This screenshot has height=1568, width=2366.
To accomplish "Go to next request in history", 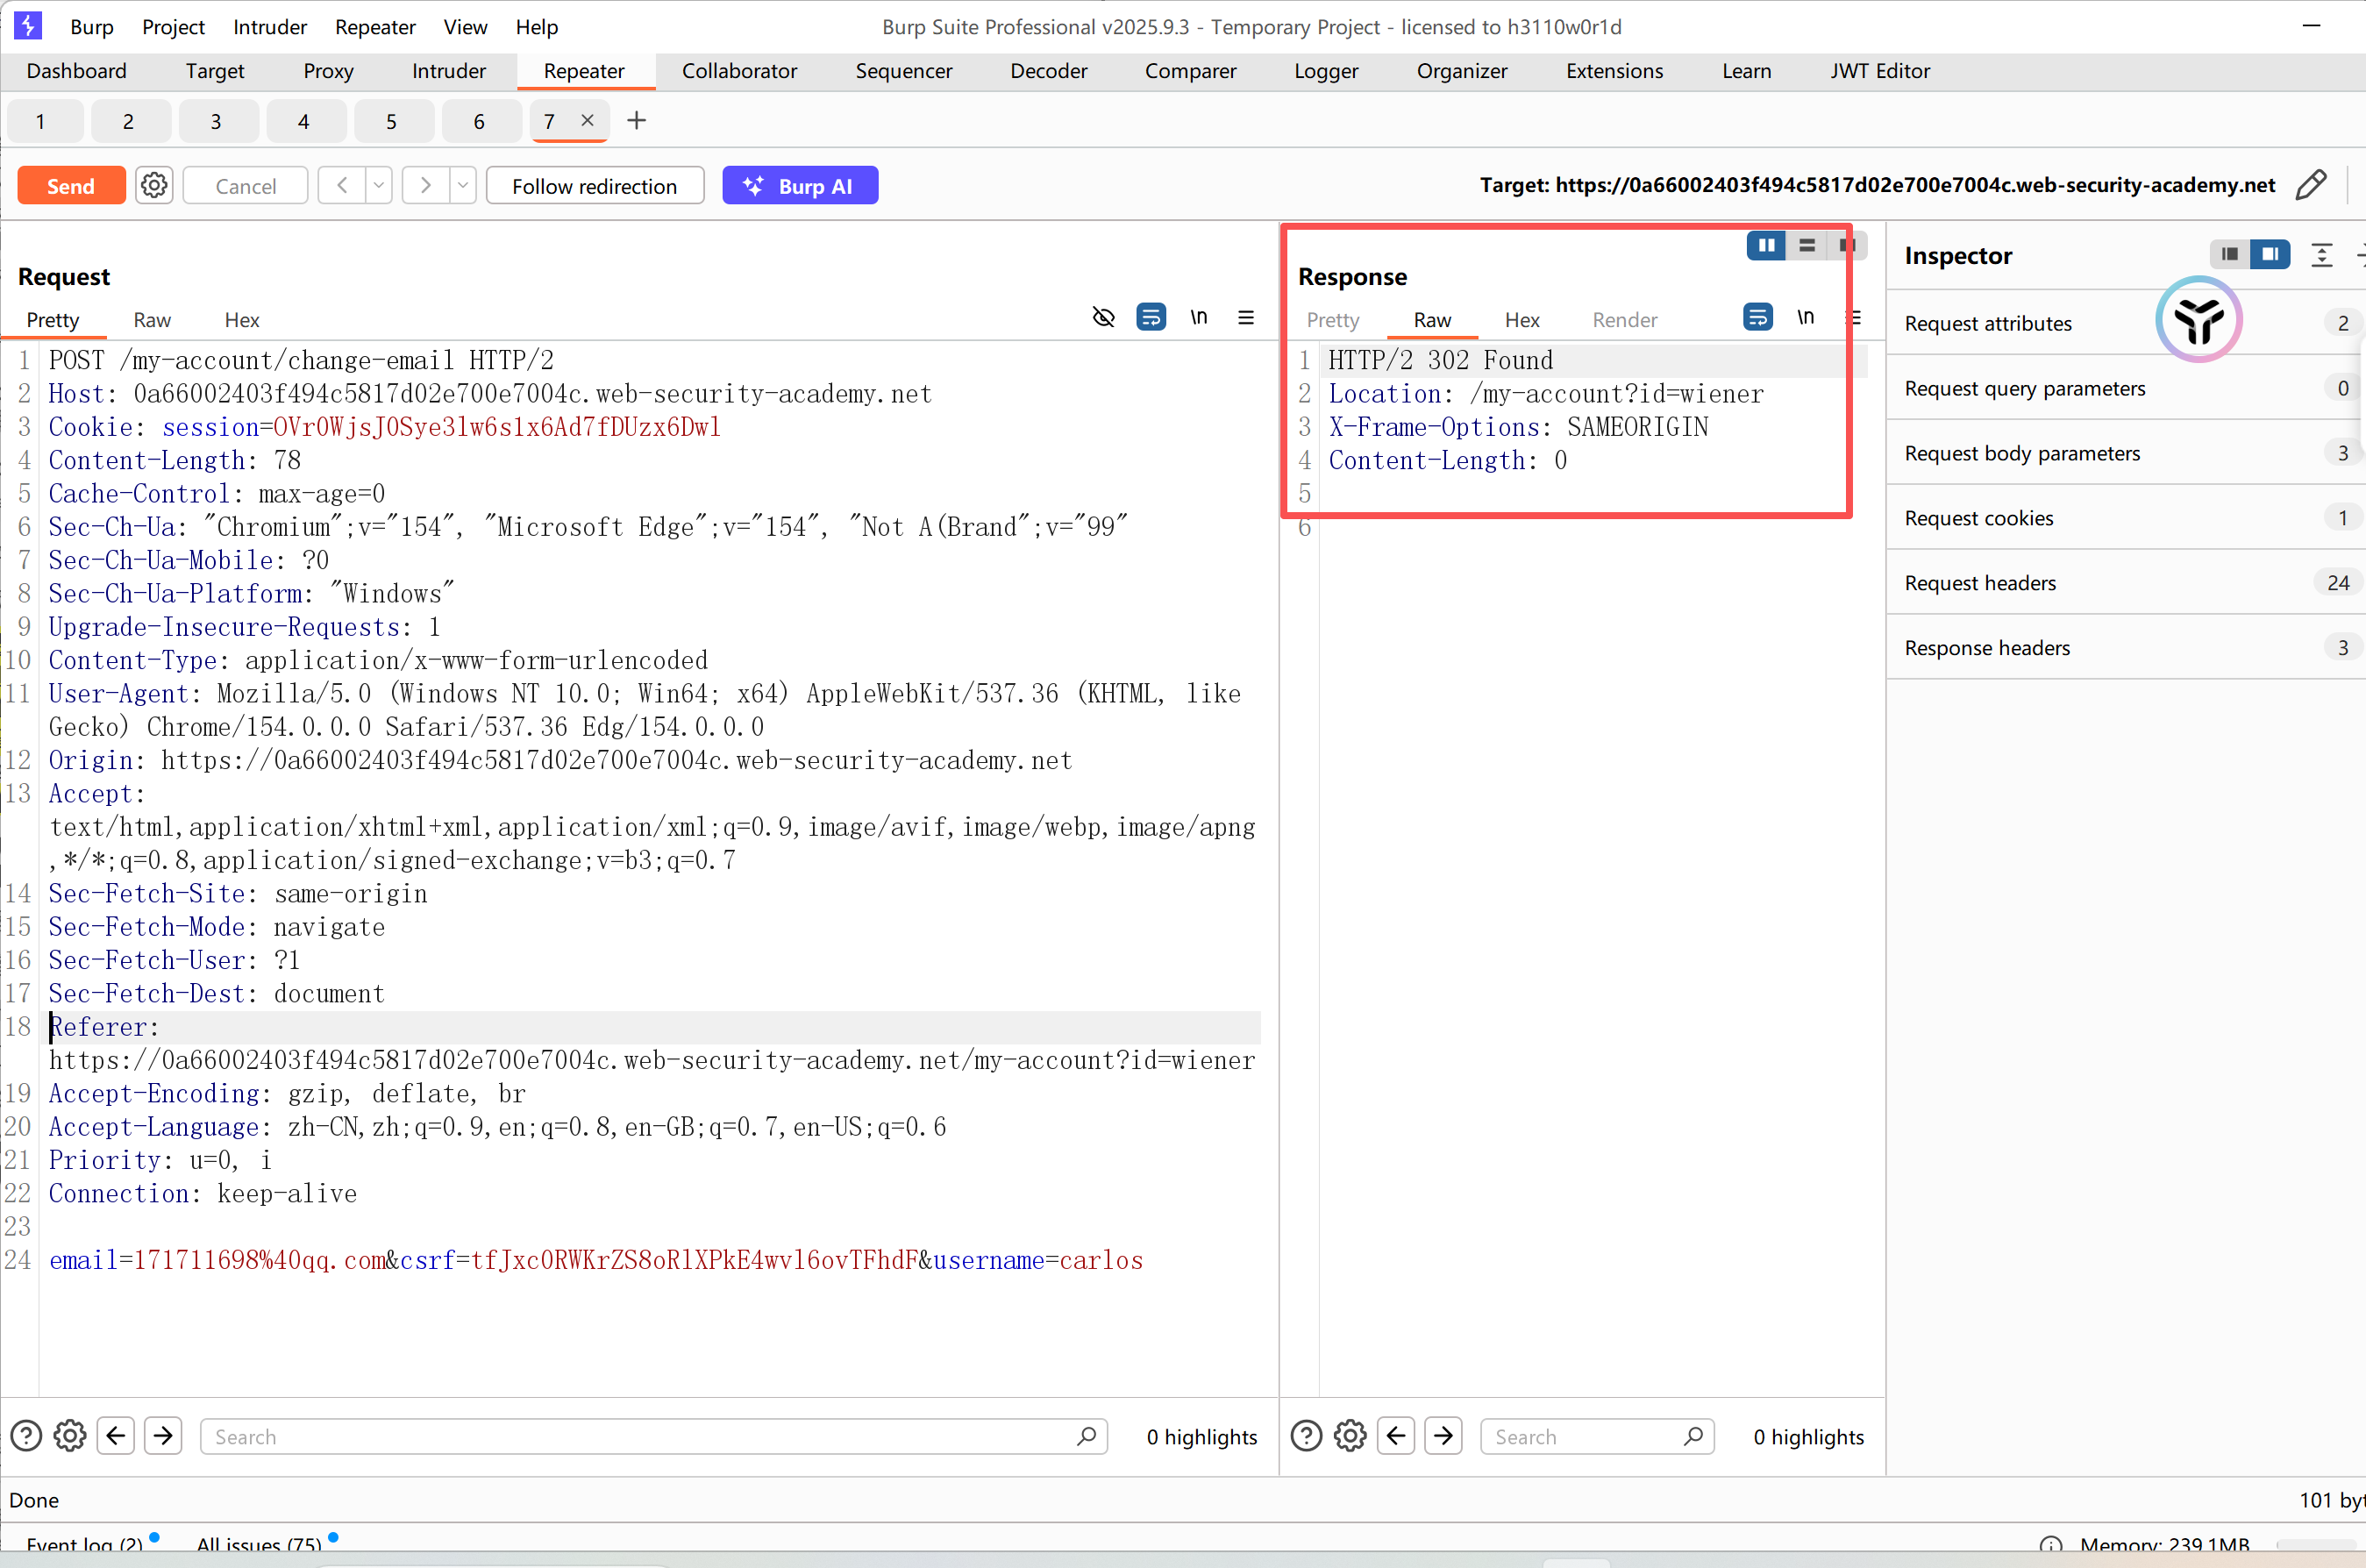I will pos(426,186).
